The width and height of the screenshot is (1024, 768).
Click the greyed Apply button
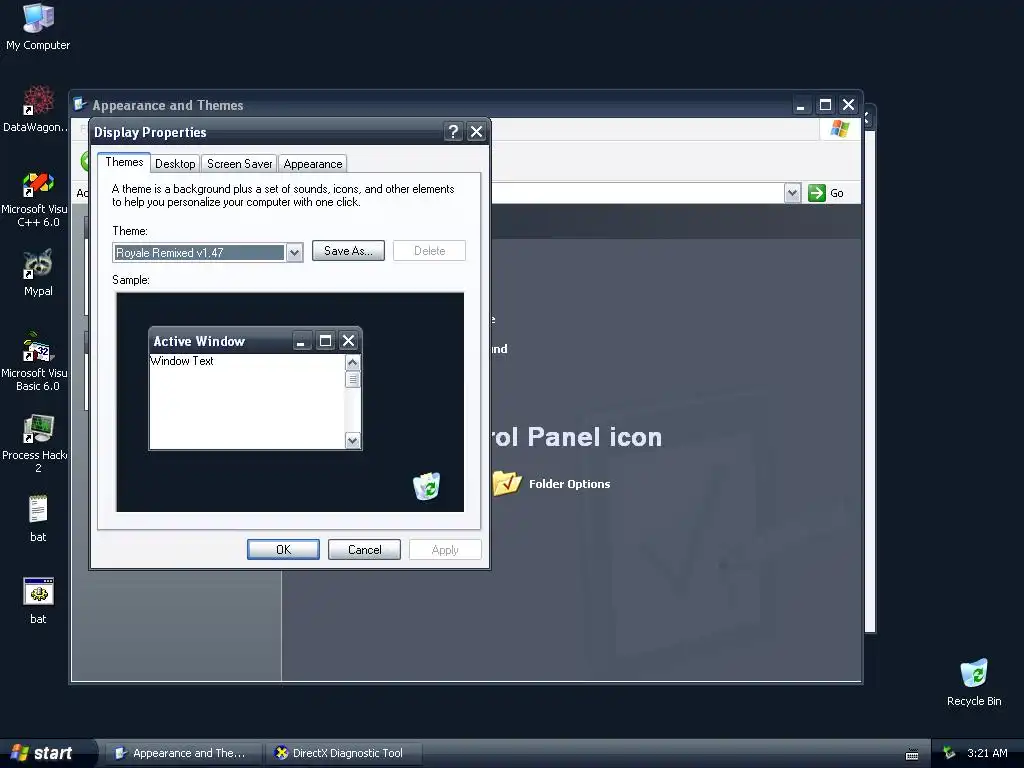(445, 550)
